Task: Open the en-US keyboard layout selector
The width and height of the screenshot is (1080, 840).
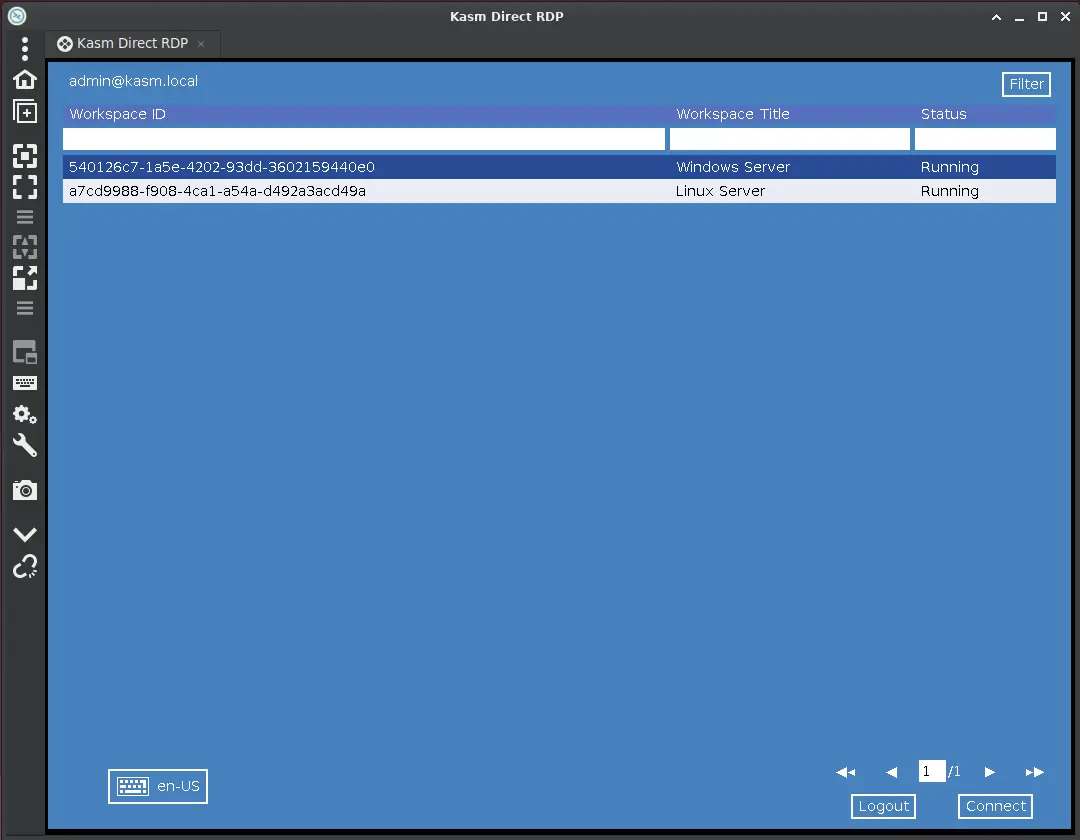Action: click(x=158, y=786)
